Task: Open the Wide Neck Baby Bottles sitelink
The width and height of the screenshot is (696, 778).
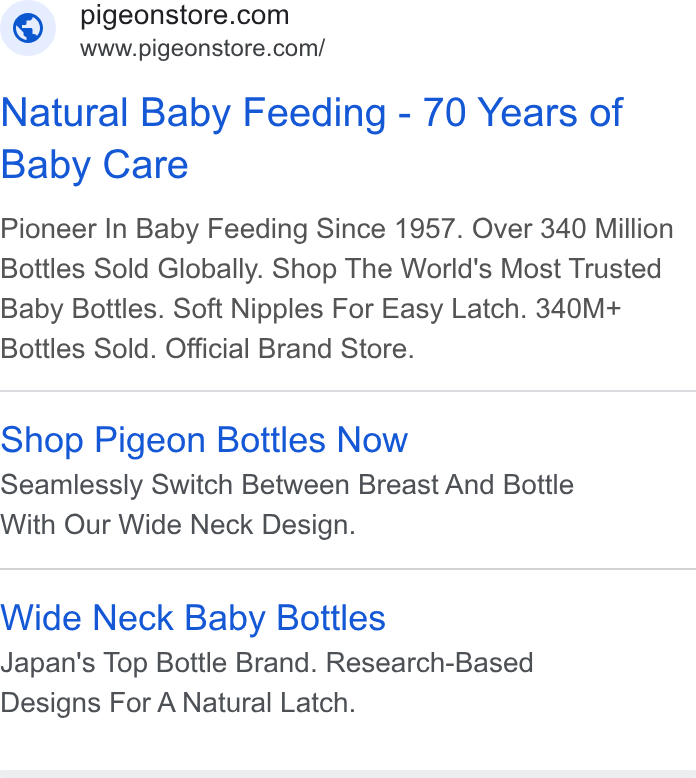Action: pyautogui.click(x=193, y=618)
